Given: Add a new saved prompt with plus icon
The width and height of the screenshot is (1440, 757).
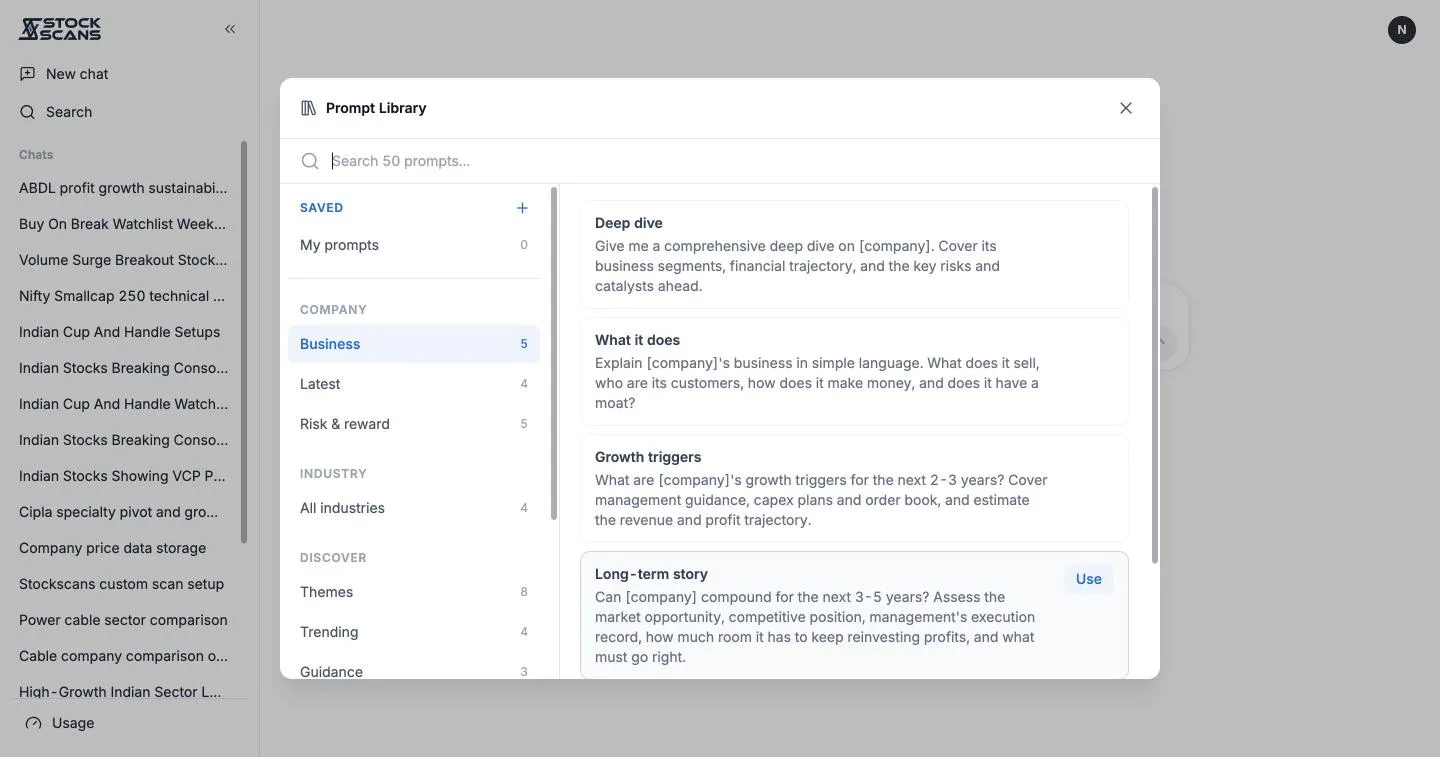Looking at the screenshot, I should pos(522,208).
